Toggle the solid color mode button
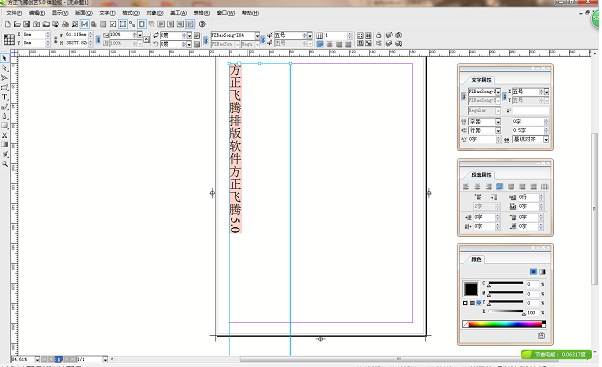Image resolution: width=602 pixels, height=367 pixels. (533, 272)
